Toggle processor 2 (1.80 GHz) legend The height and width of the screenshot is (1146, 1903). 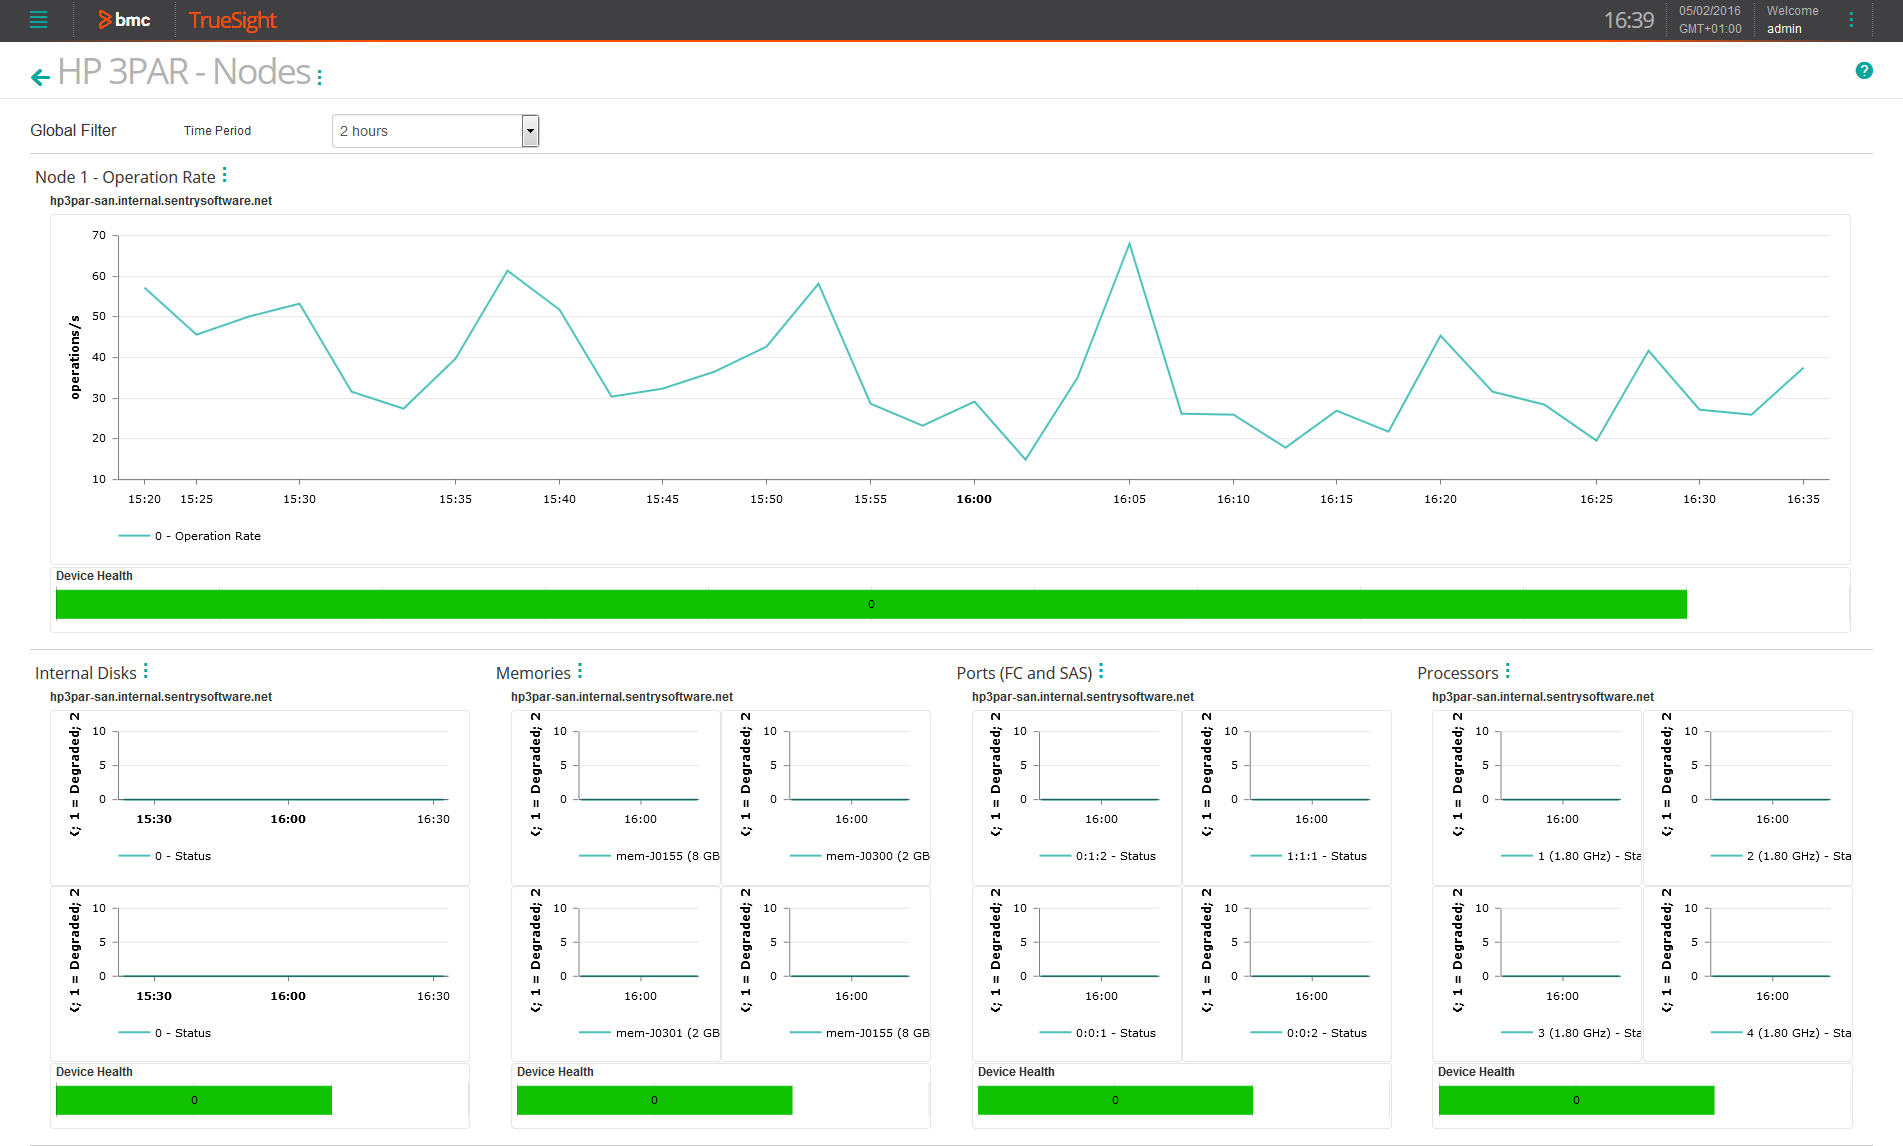pos(1781,856)
